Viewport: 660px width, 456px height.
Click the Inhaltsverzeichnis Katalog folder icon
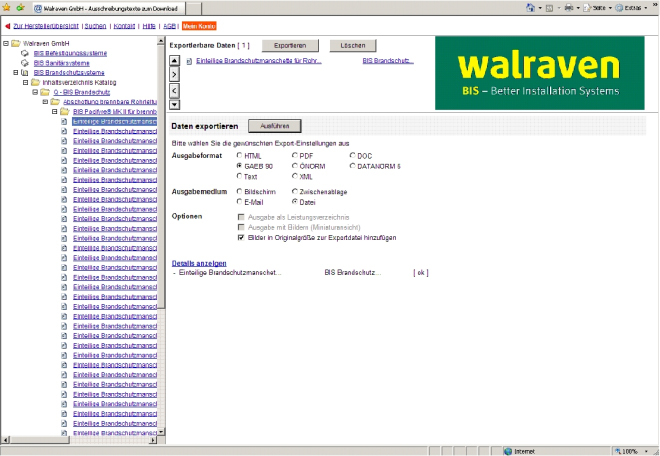click(x=35, y=82)
